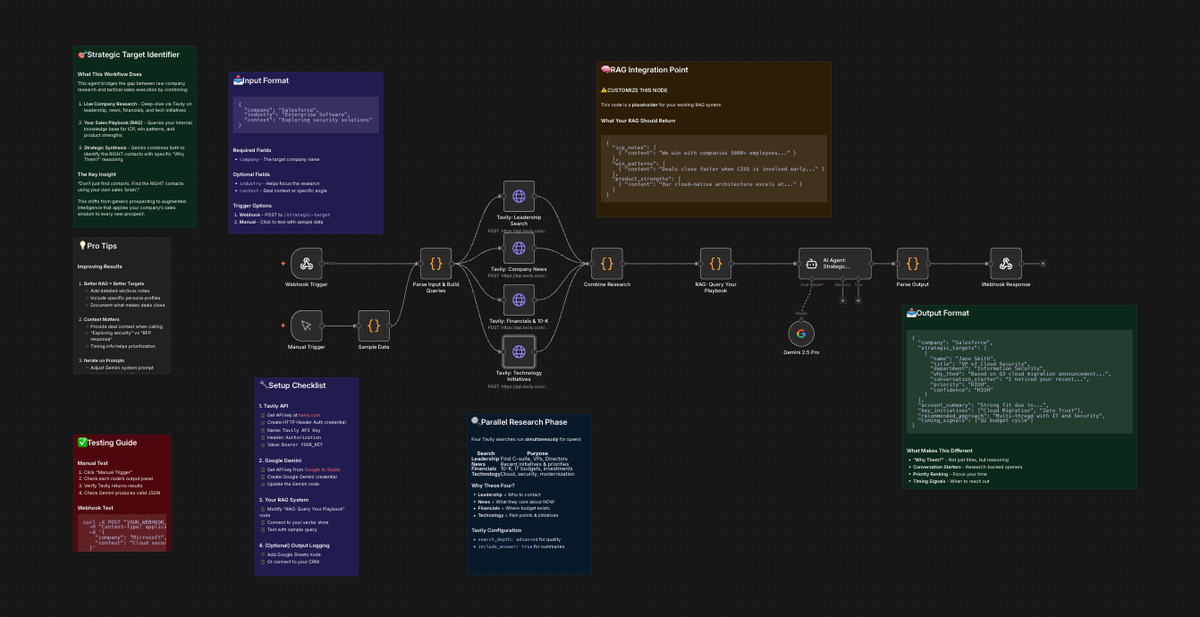Click the Google AI Studio link

(x=323, y=470)
